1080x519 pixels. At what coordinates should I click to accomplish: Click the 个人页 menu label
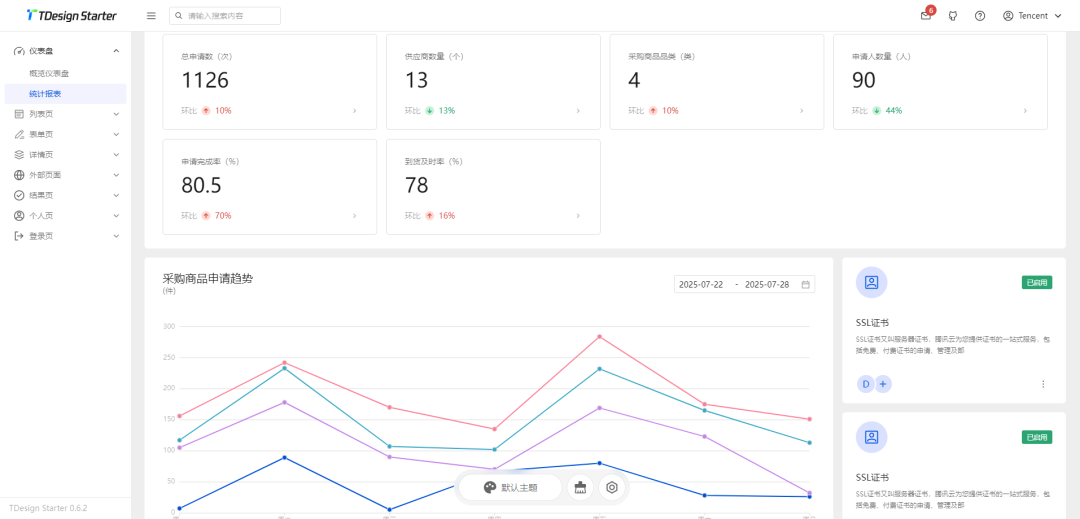click(41, 215)
